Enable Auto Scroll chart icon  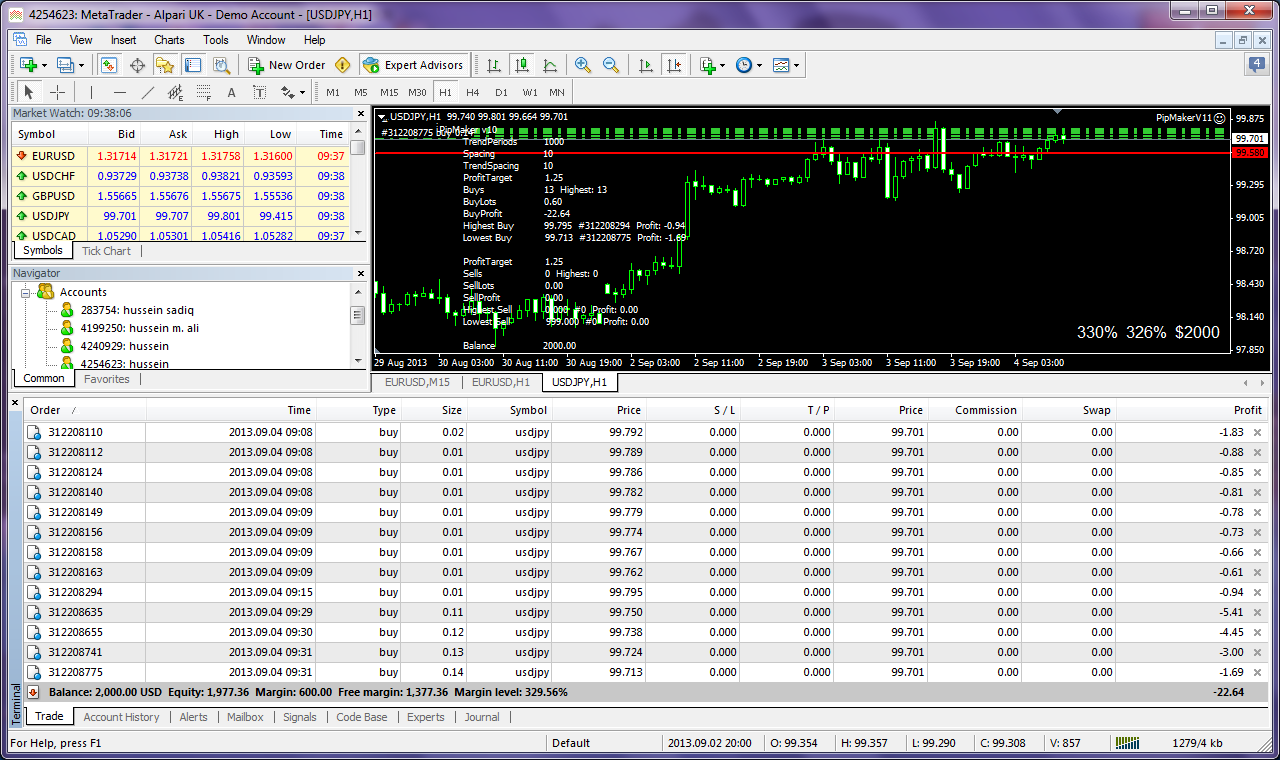[x=645, y=65]
